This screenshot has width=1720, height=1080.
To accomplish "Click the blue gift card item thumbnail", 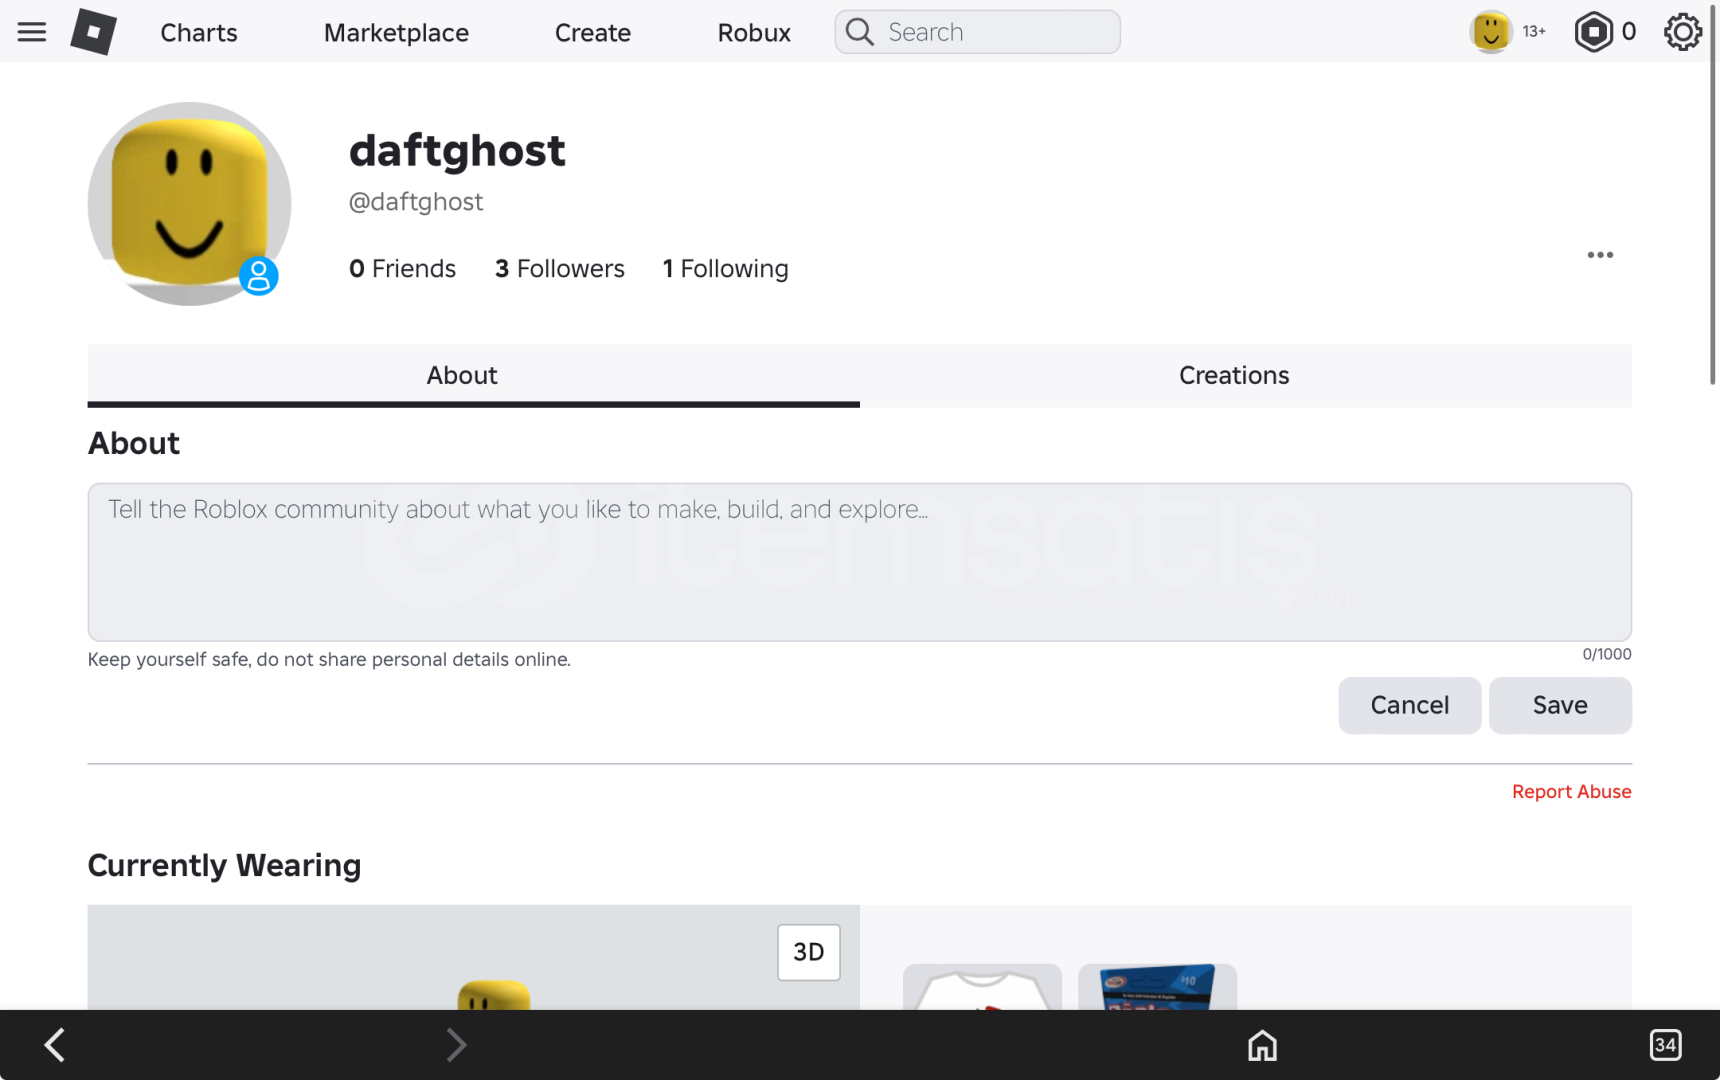I will click(x=1157, y=987).
